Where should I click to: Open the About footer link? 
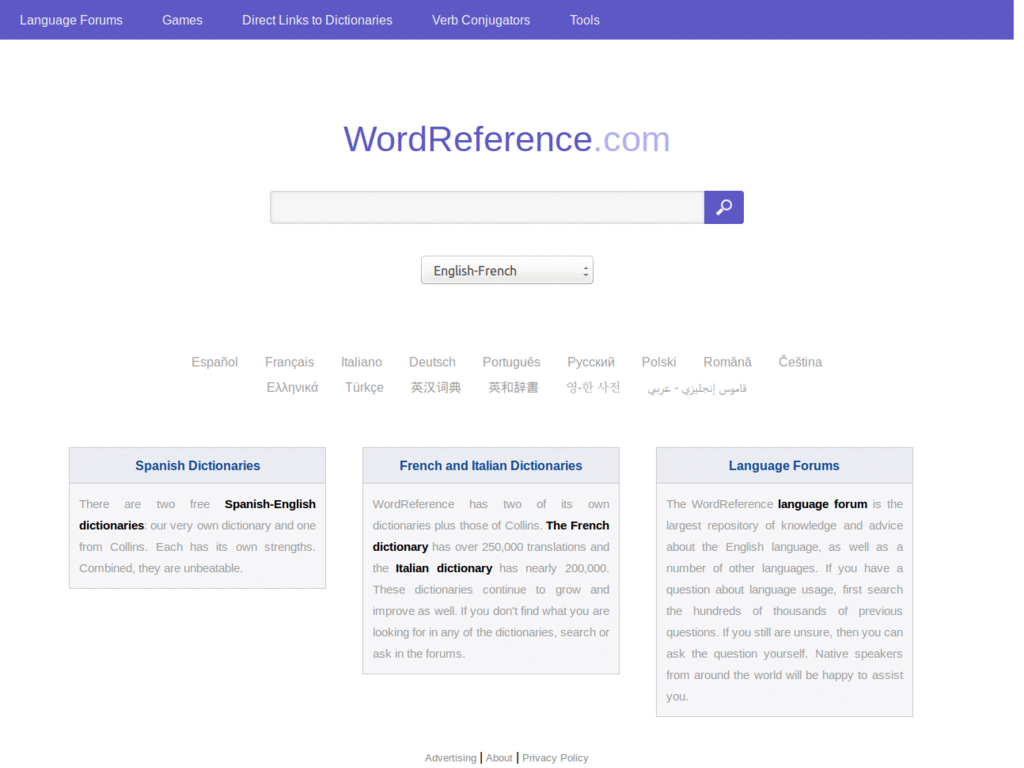[499, 758]
